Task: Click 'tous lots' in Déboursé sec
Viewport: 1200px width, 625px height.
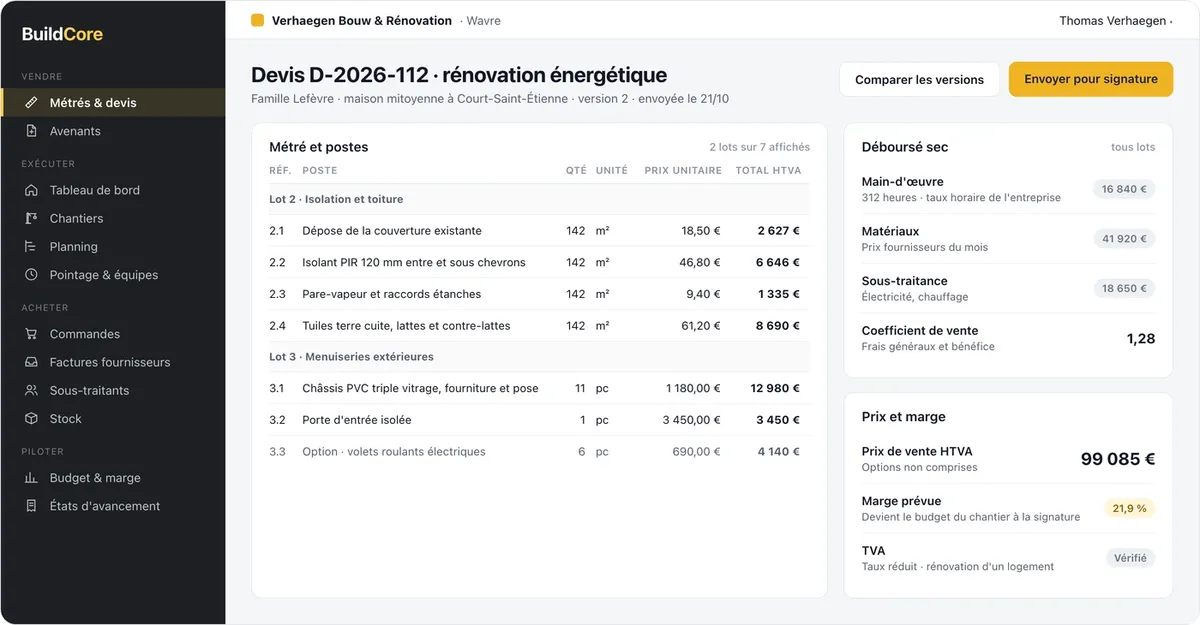Action: [x=1133, y=147]
